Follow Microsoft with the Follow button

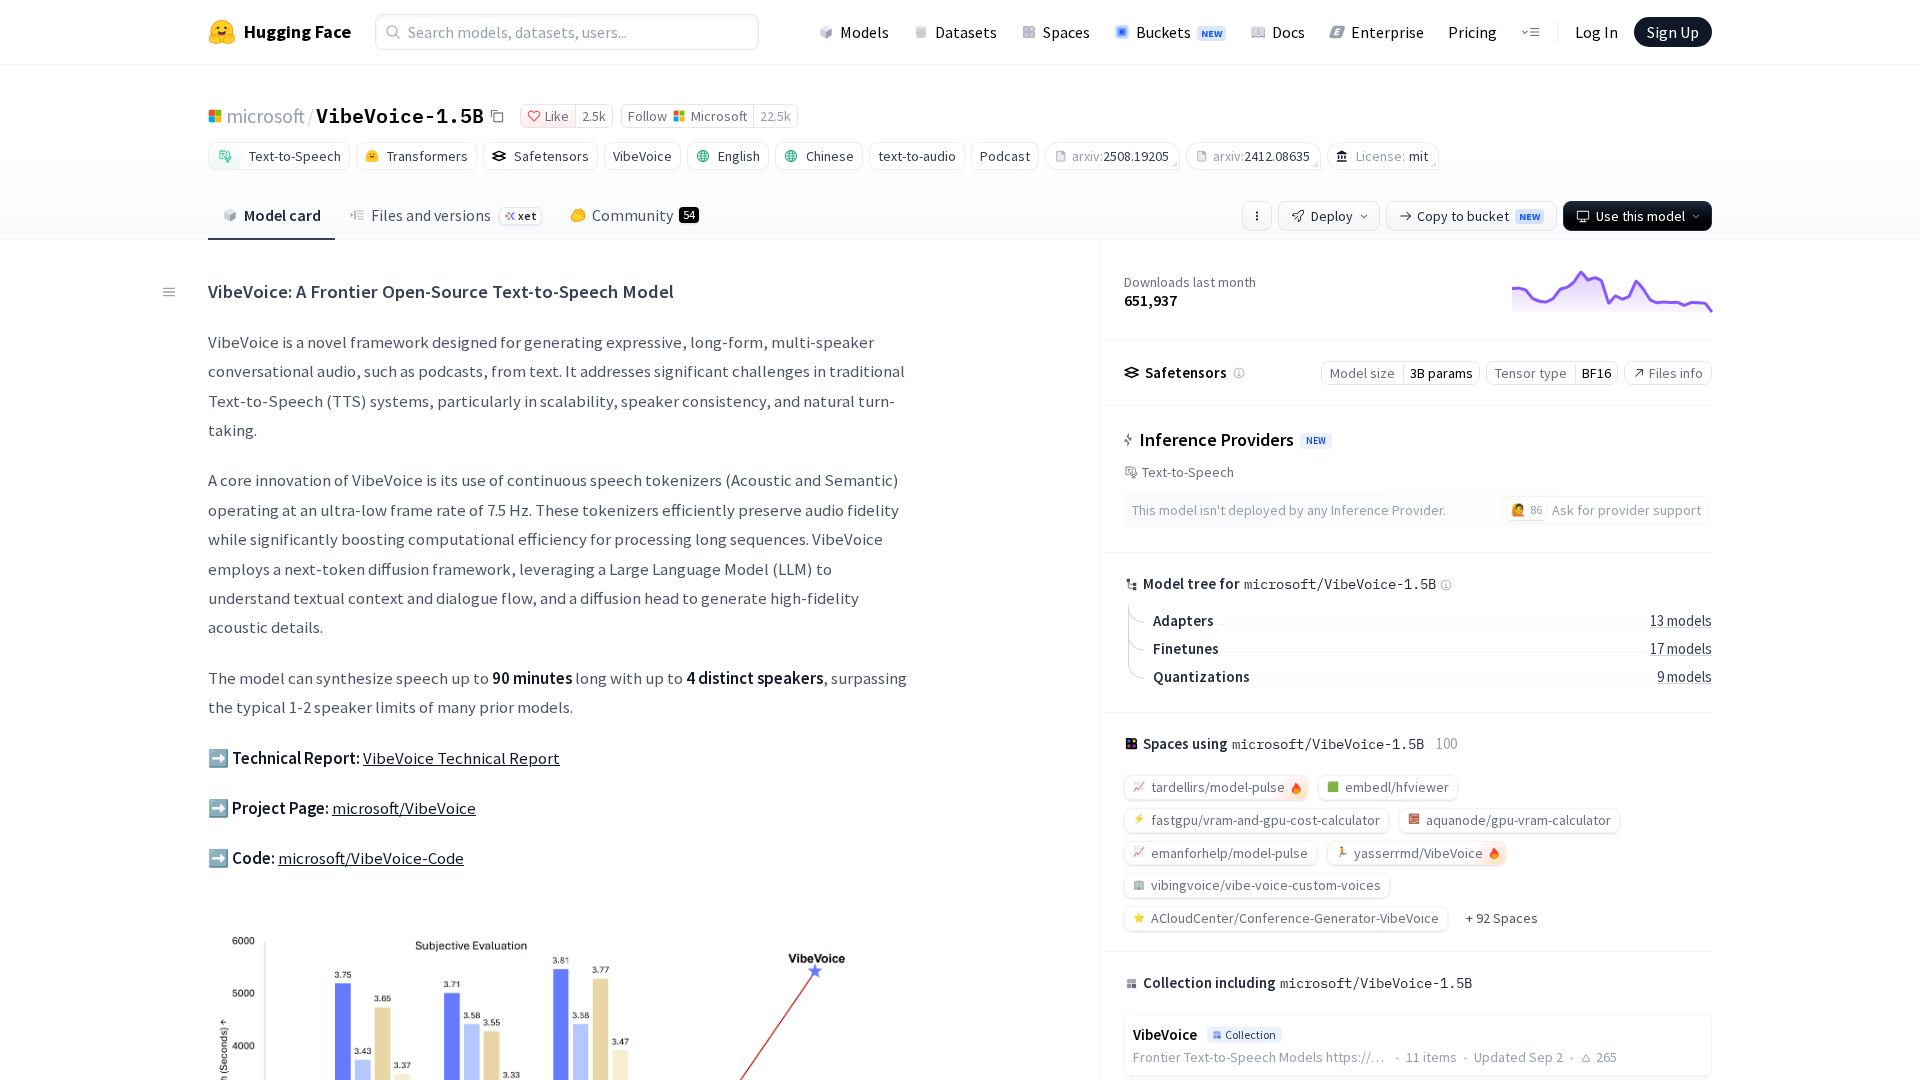click(x=687, y=116)
